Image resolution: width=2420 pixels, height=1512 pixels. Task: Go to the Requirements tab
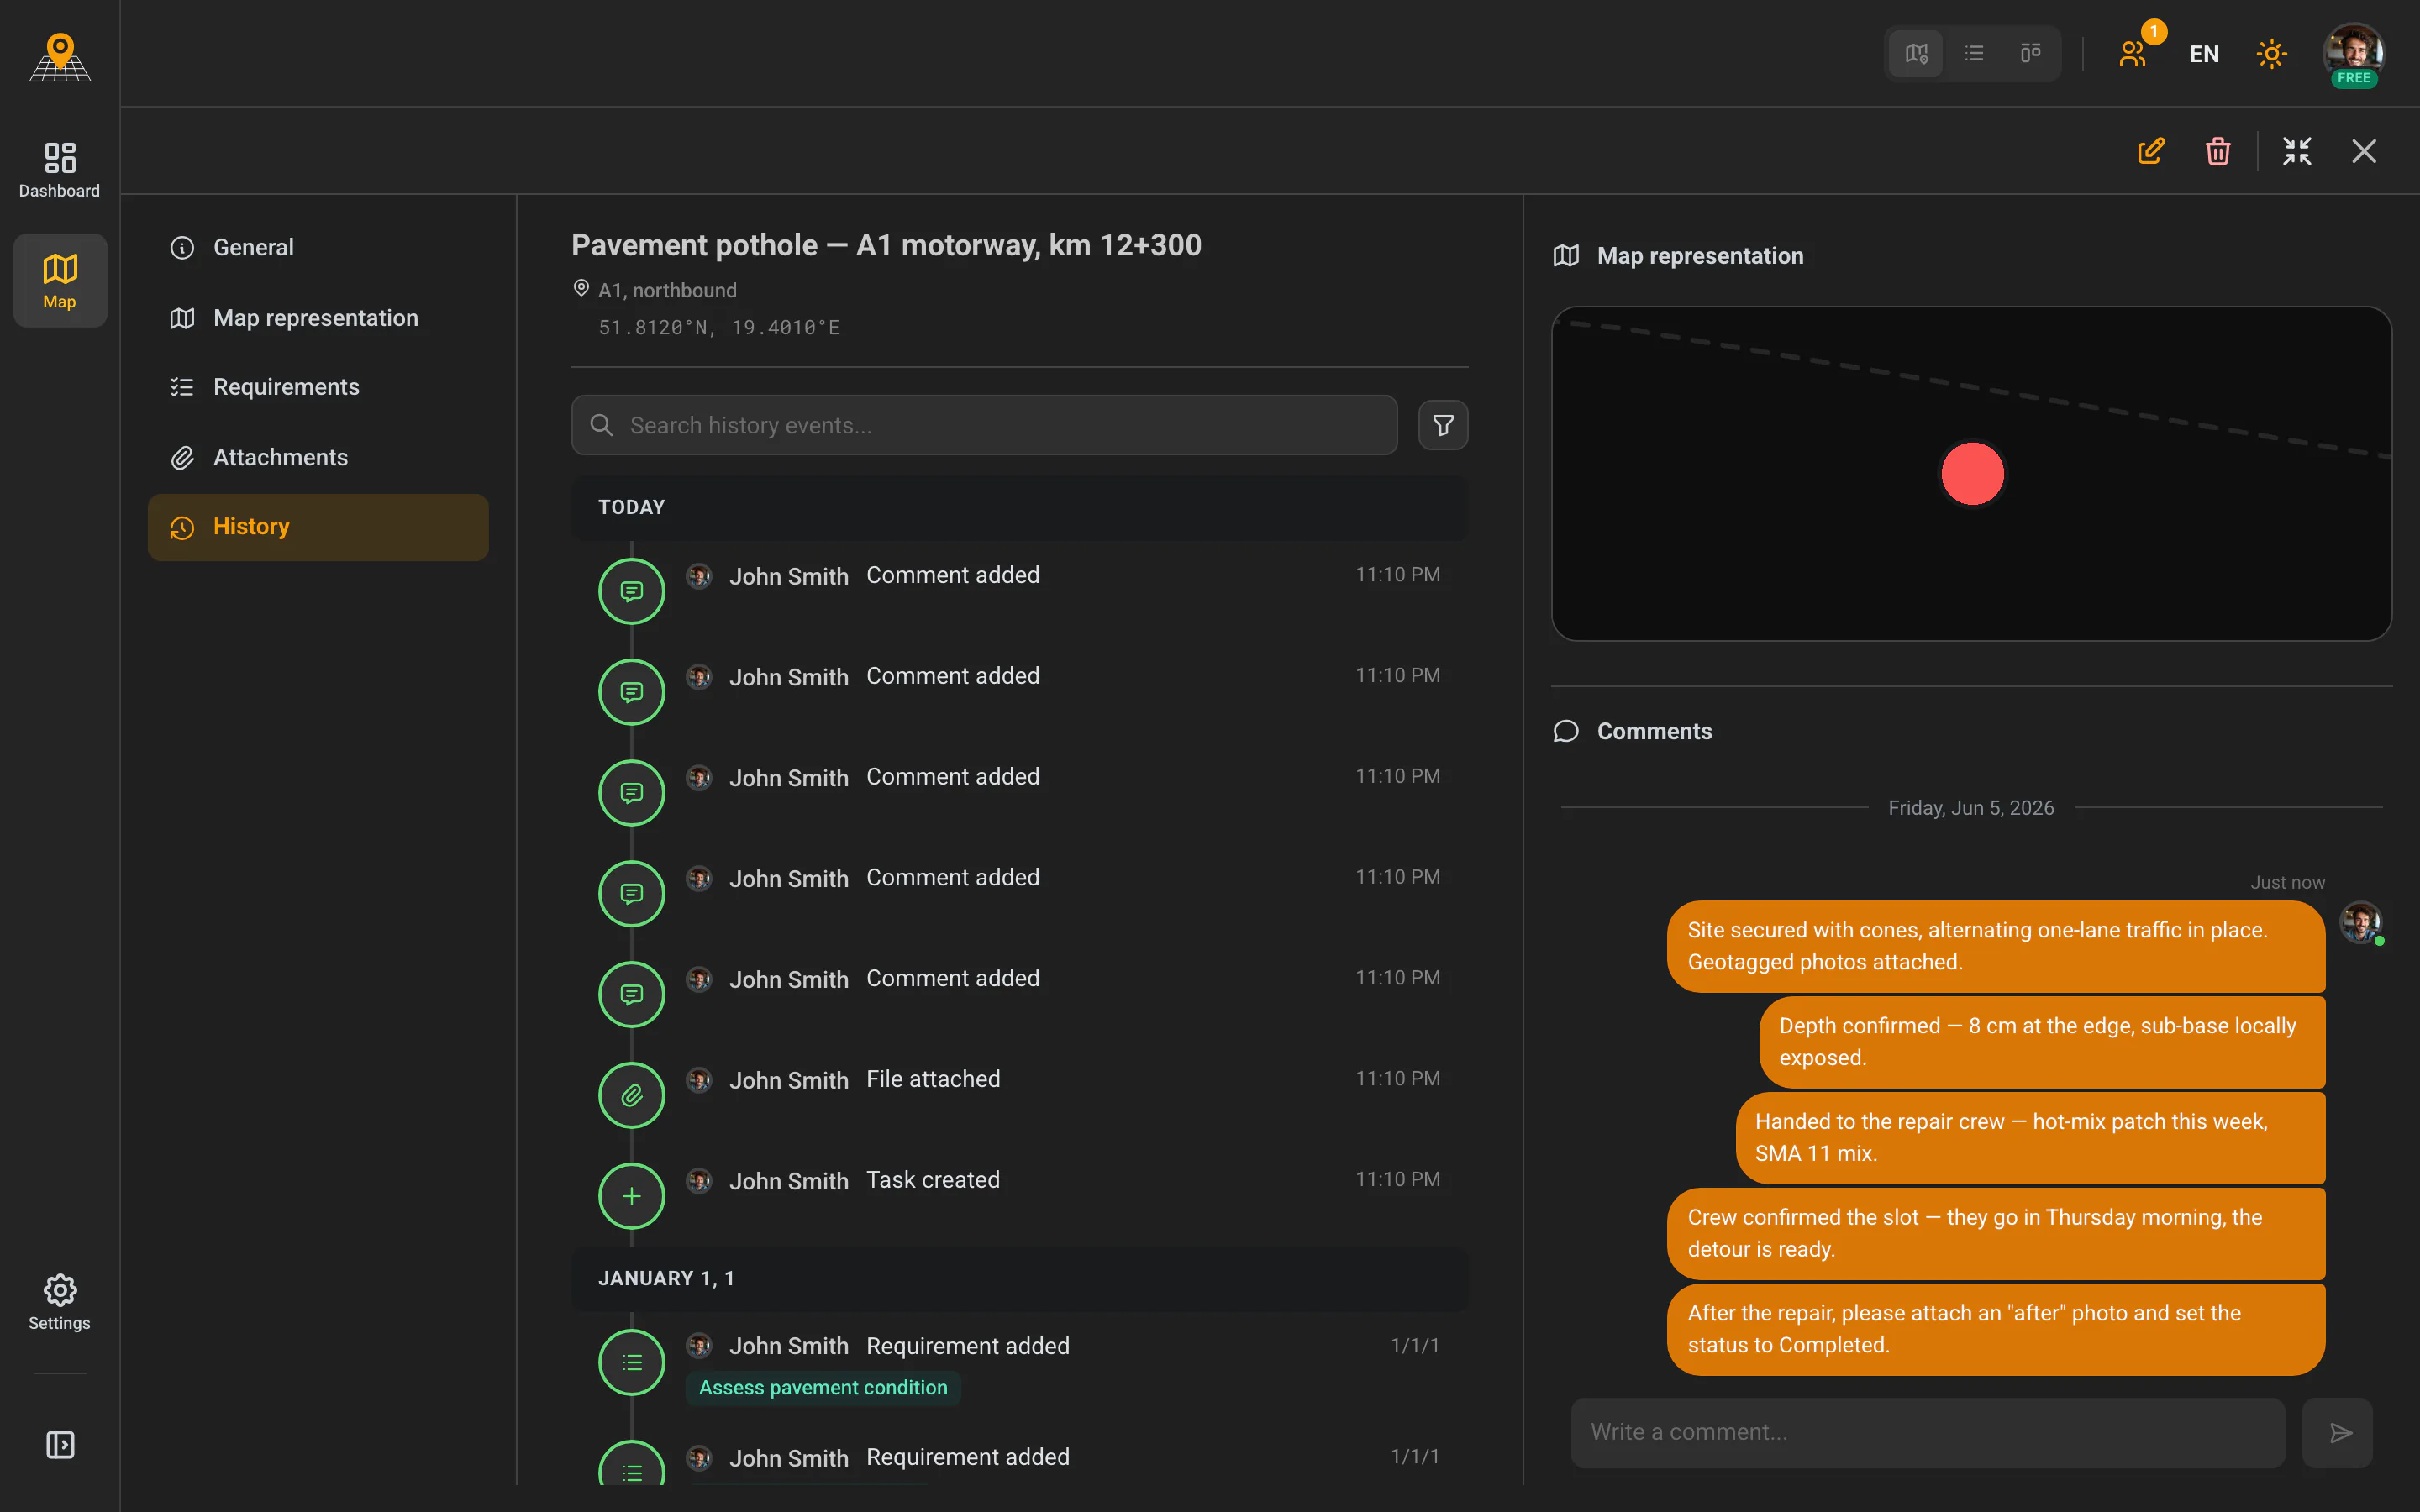318,387
